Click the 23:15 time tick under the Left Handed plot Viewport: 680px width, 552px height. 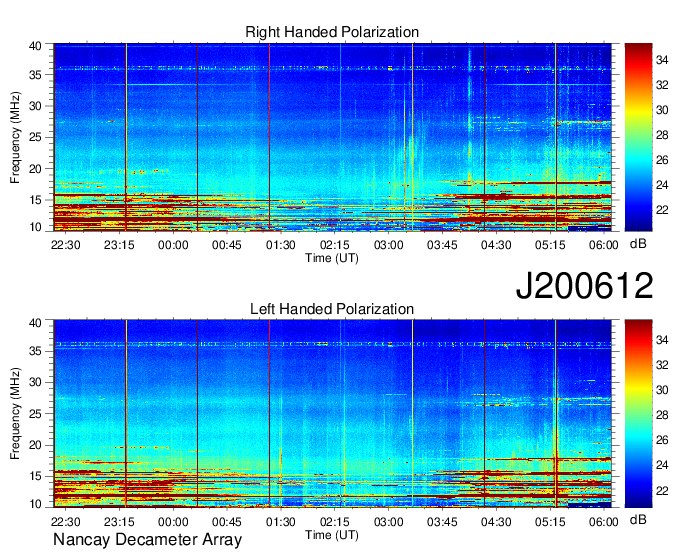[119, 522]
